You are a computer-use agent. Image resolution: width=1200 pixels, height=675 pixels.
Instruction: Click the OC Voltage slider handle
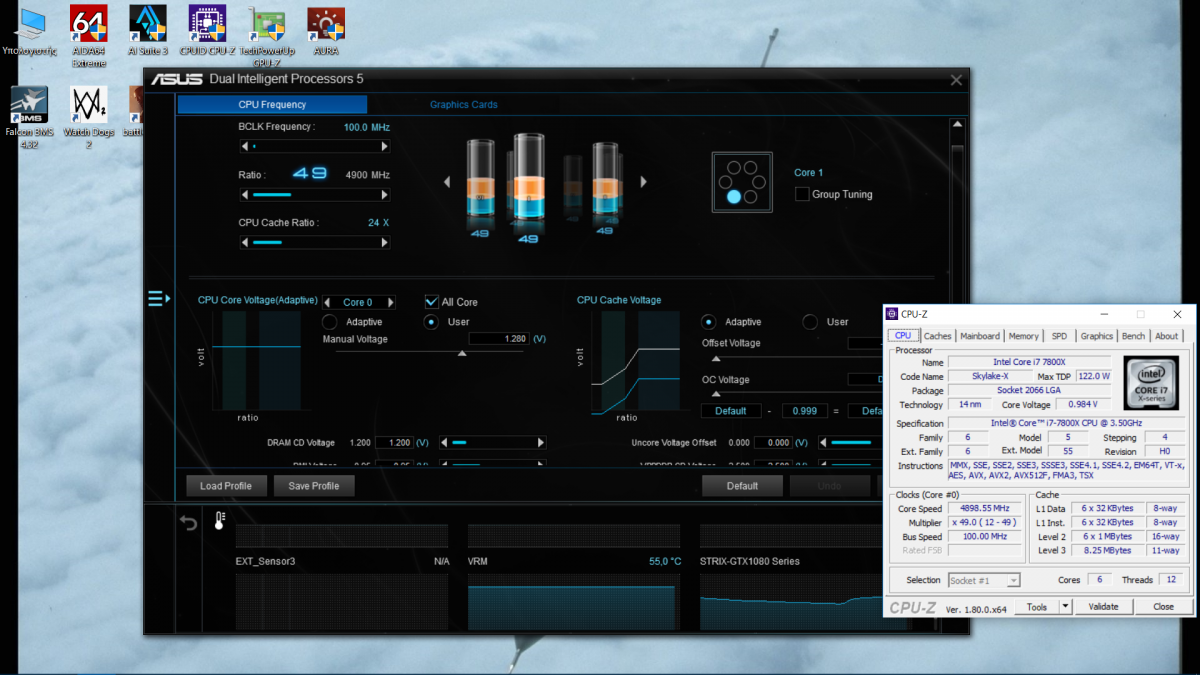[x=715, y=394]
